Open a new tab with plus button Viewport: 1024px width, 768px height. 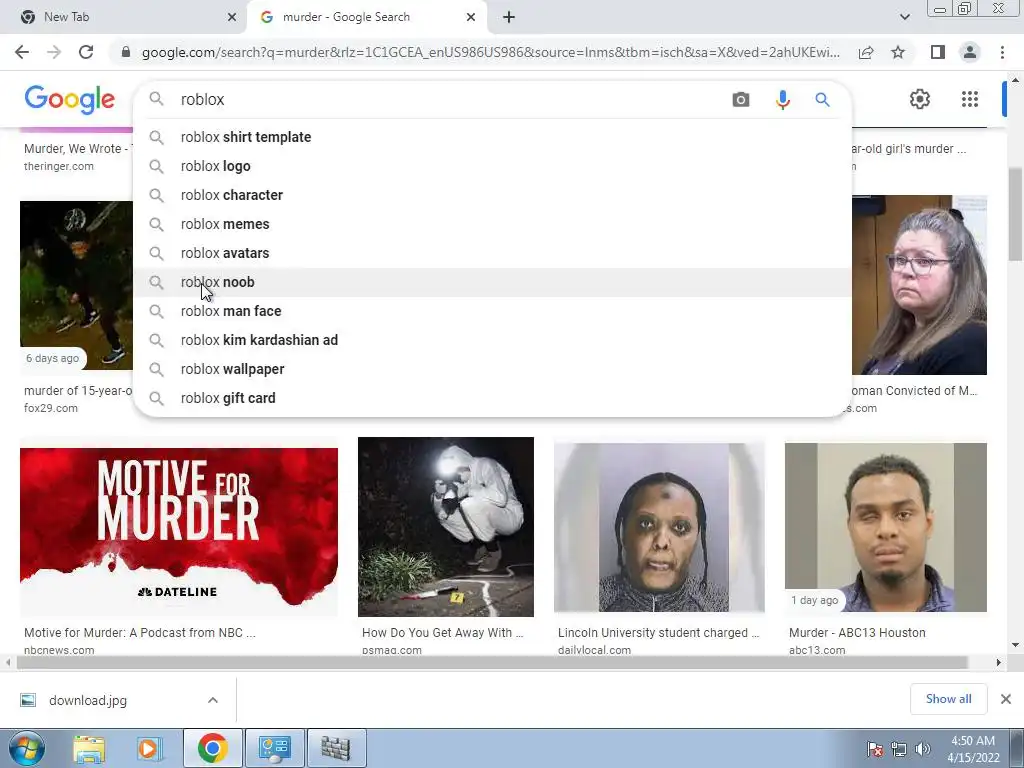509,17
